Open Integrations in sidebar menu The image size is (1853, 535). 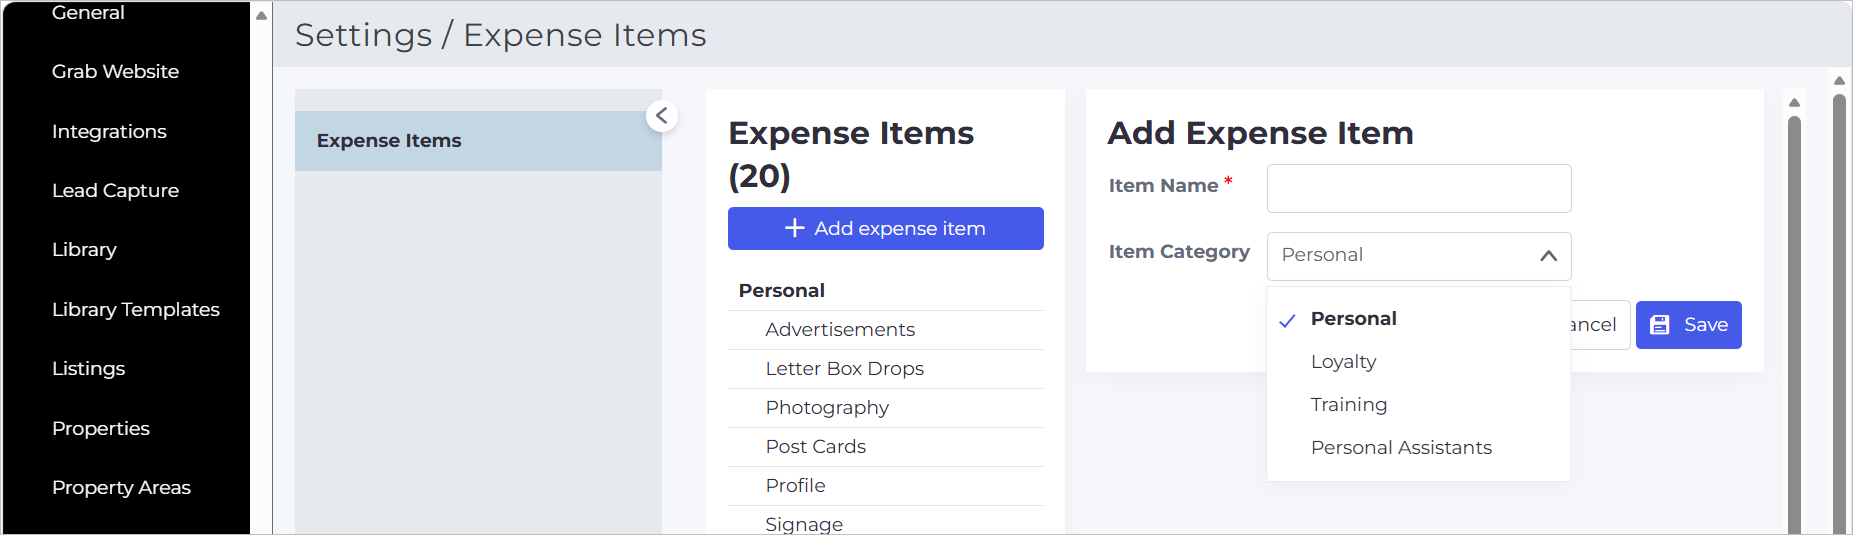pyautogui.click(x=109, y=132)
